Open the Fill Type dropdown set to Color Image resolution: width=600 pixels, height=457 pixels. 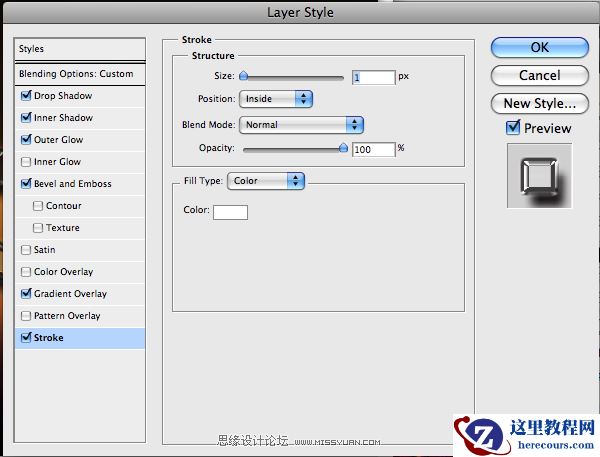coord(266,181)
